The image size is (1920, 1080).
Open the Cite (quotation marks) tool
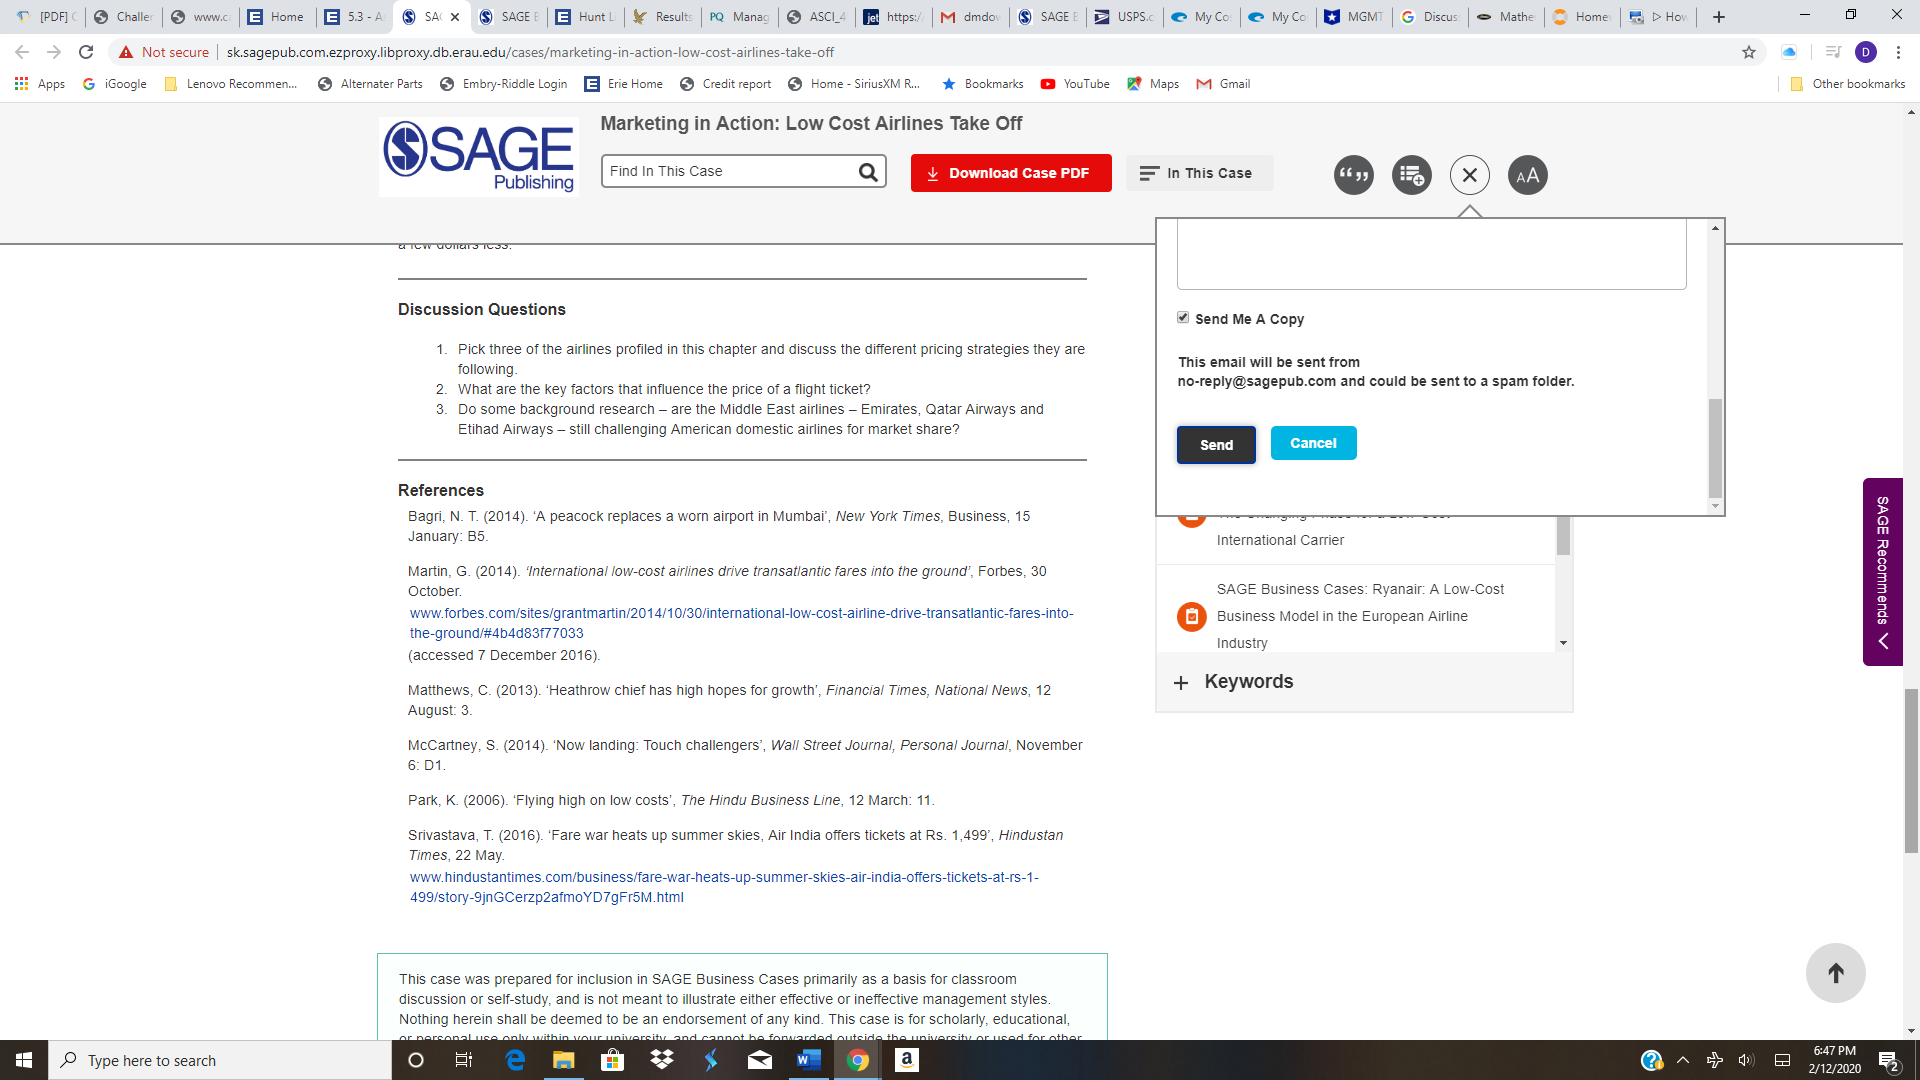(1353, 175)
